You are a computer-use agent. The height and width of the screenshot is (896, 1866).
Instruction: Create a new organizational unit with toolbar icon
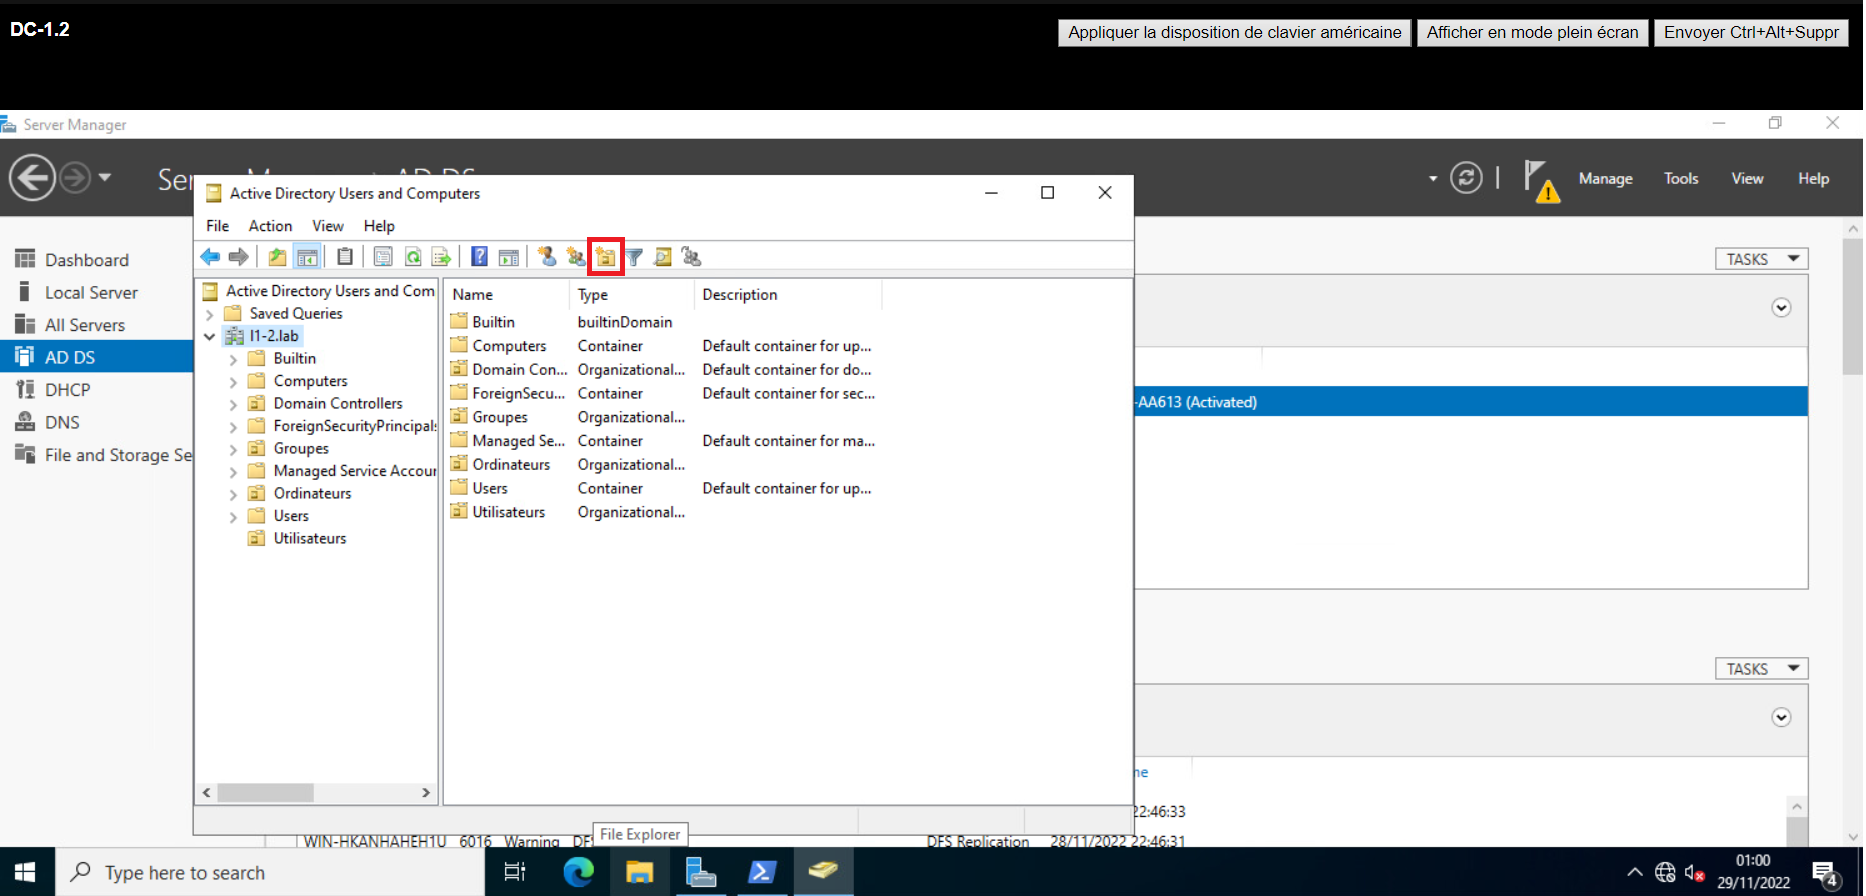coord(606,257)
